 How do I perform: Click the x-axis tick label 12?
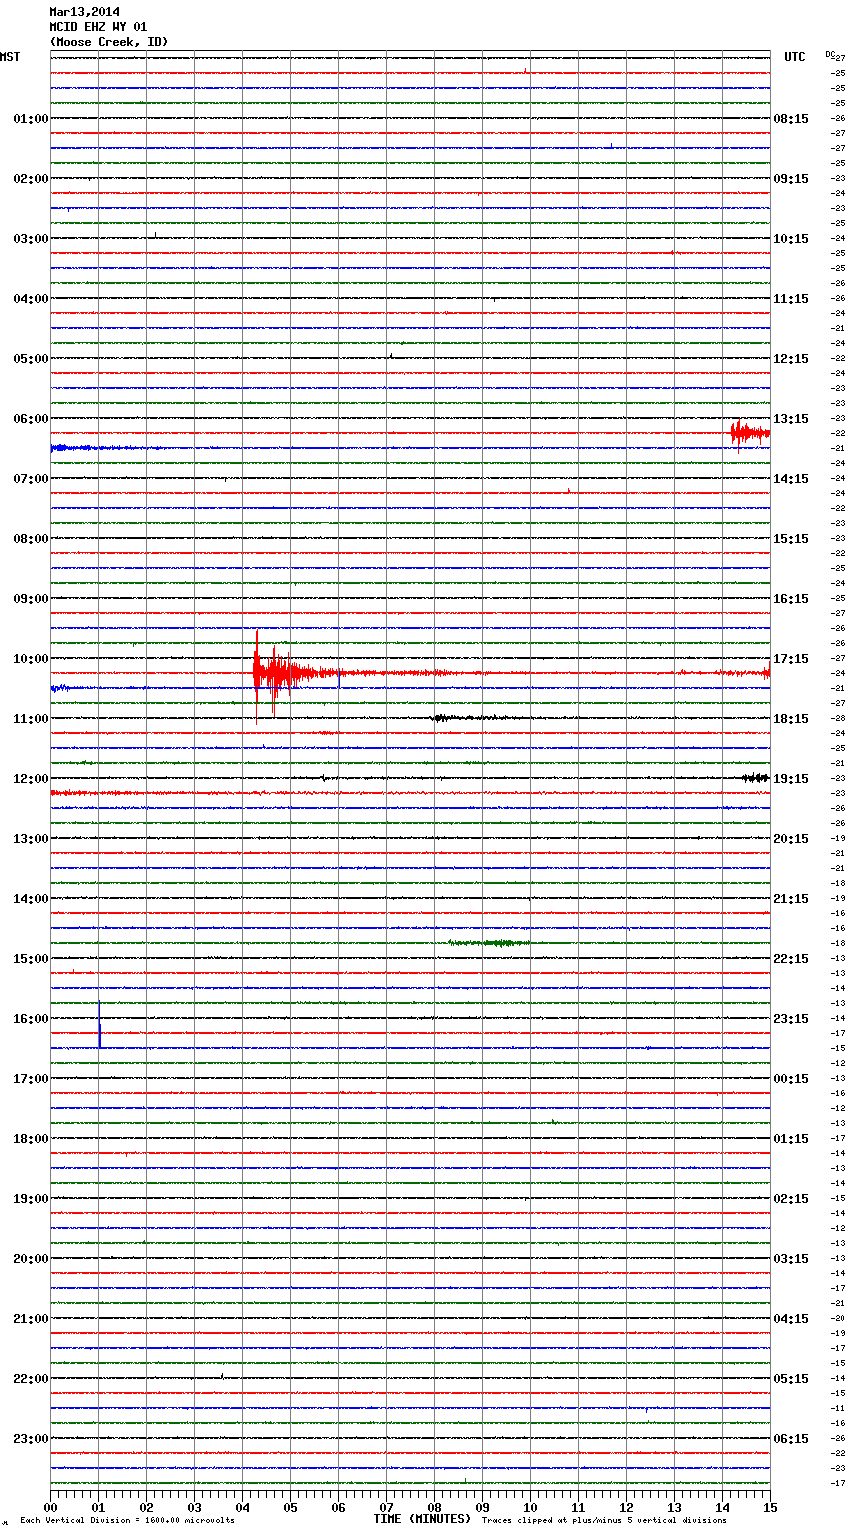(626, 1507)
